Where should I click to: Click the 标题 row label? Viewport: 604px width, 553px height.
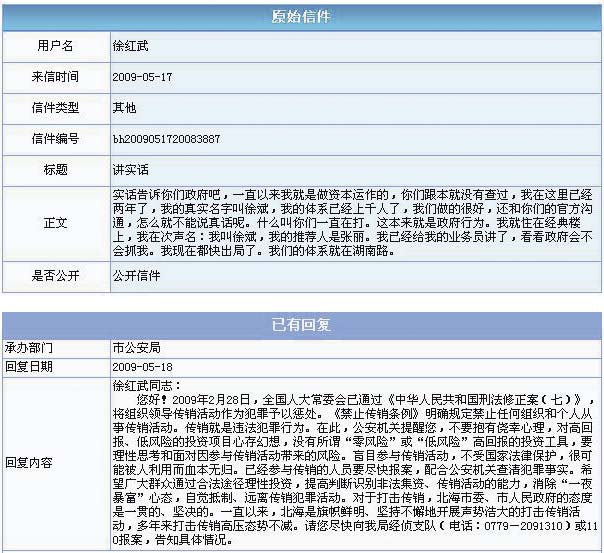point(56,168)
